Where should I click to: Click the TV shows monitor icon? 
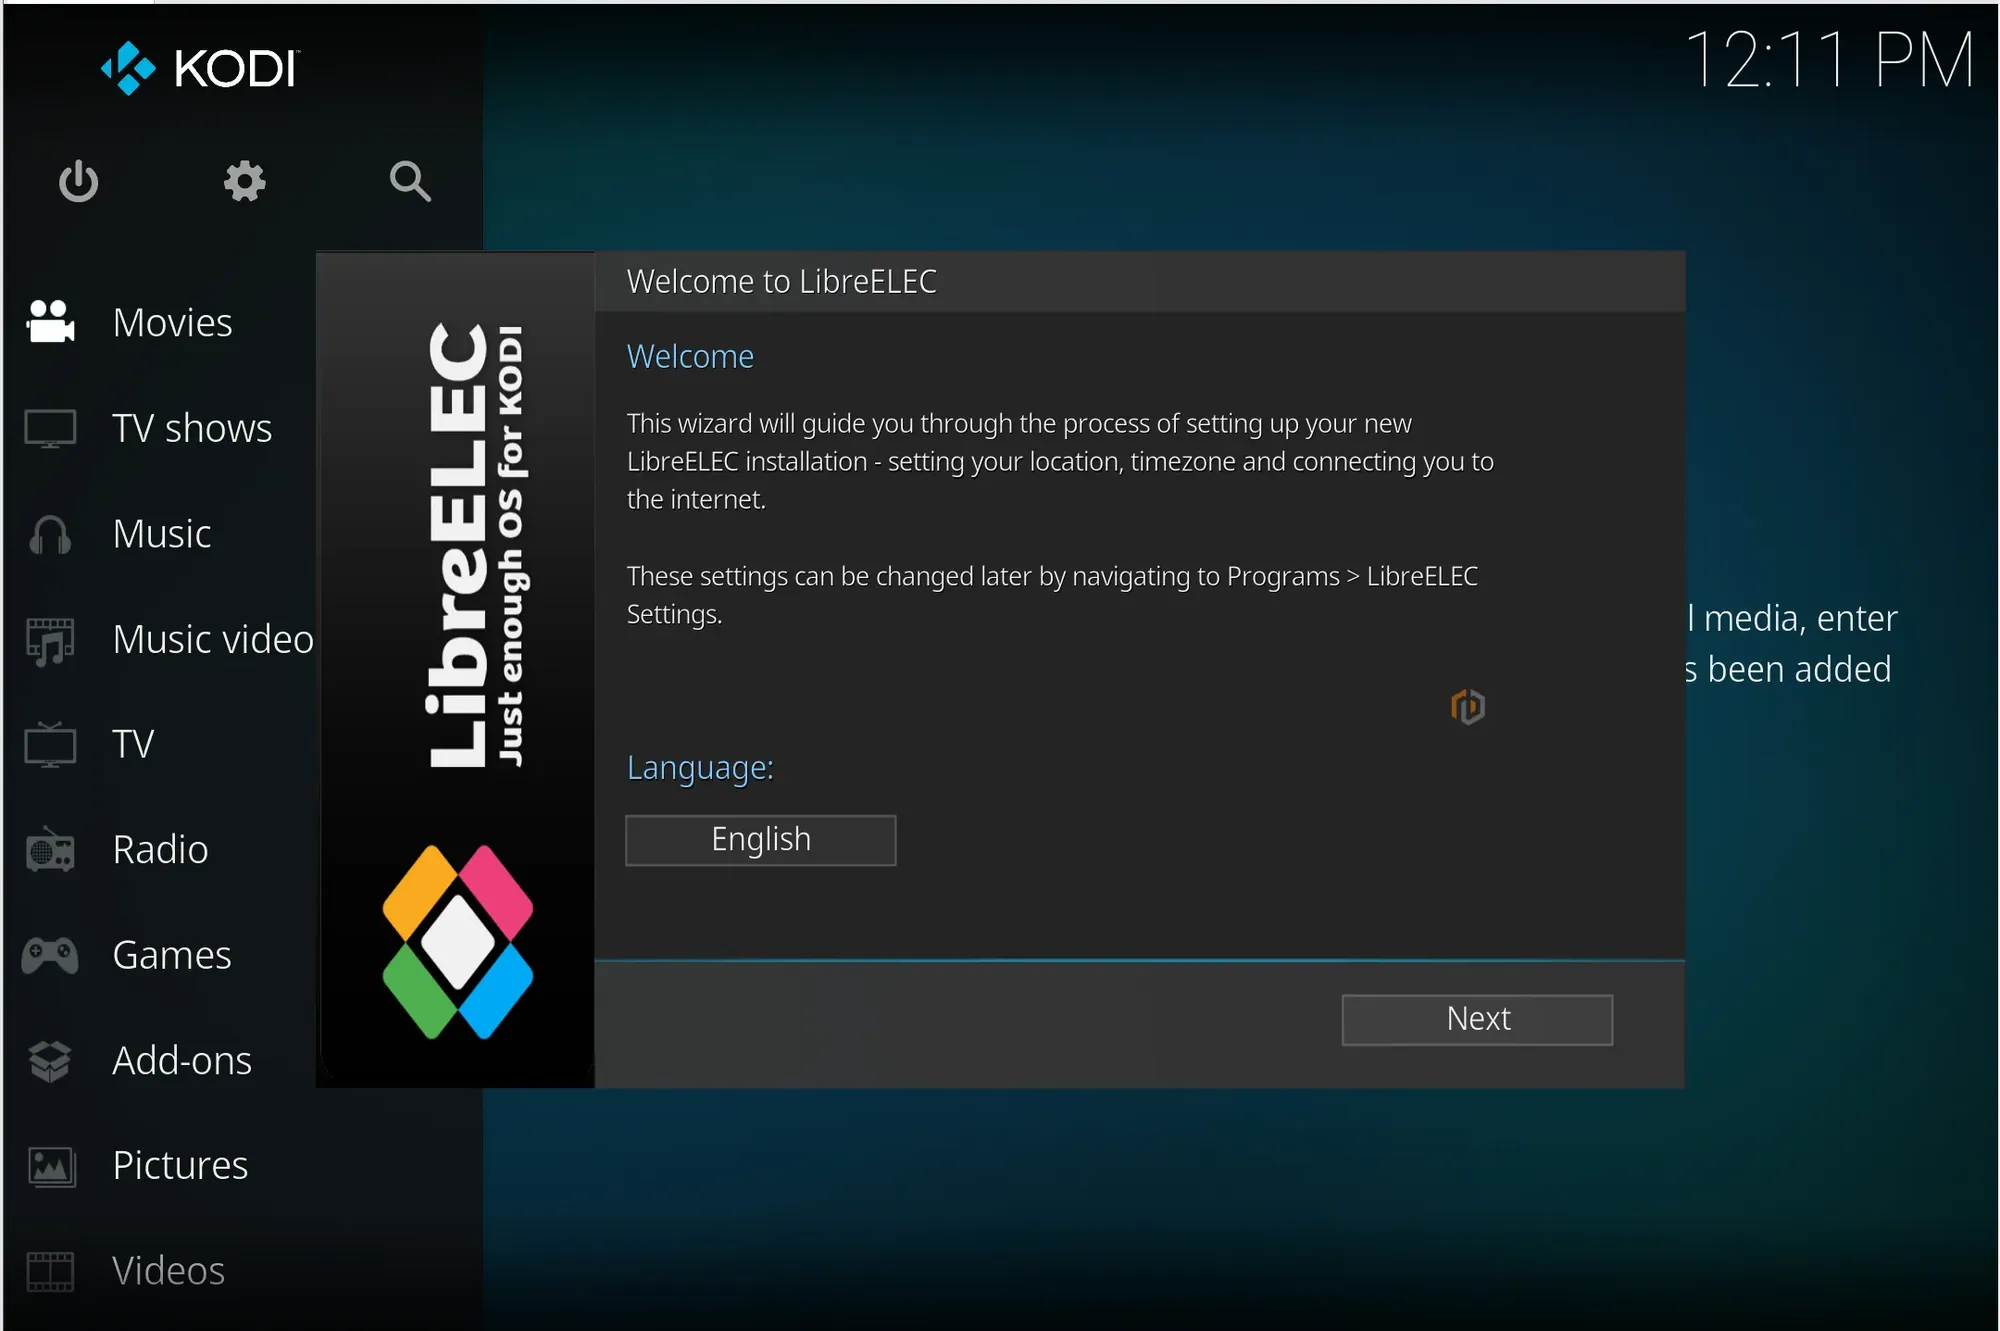click(x=50, y=428)
